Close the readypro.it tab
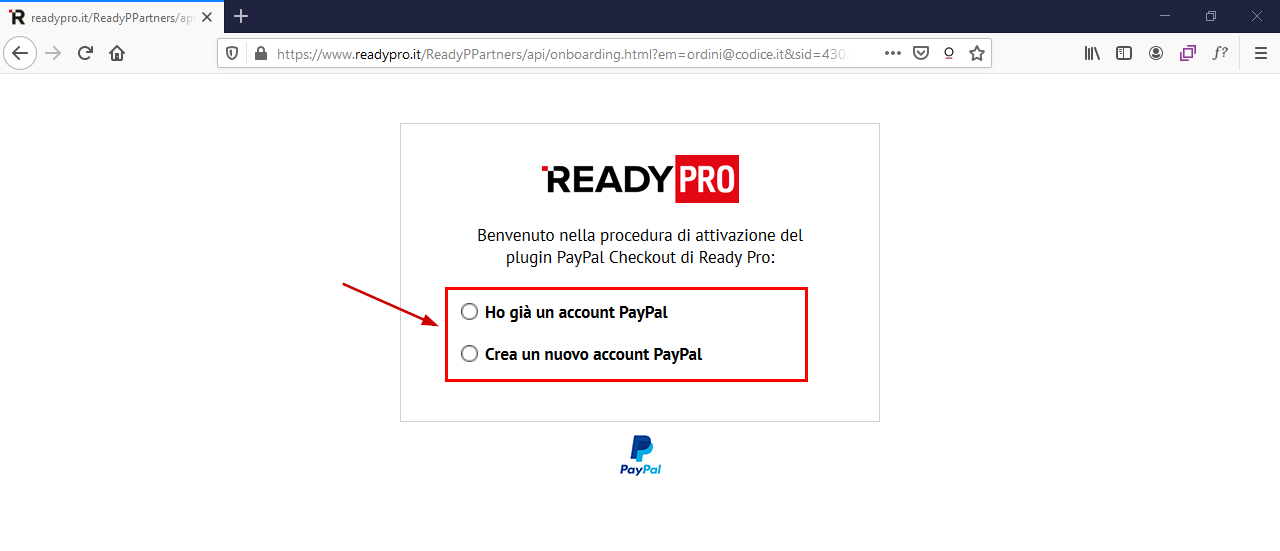The width and height of the screenshot is (1280, 551). coord(207,17)
